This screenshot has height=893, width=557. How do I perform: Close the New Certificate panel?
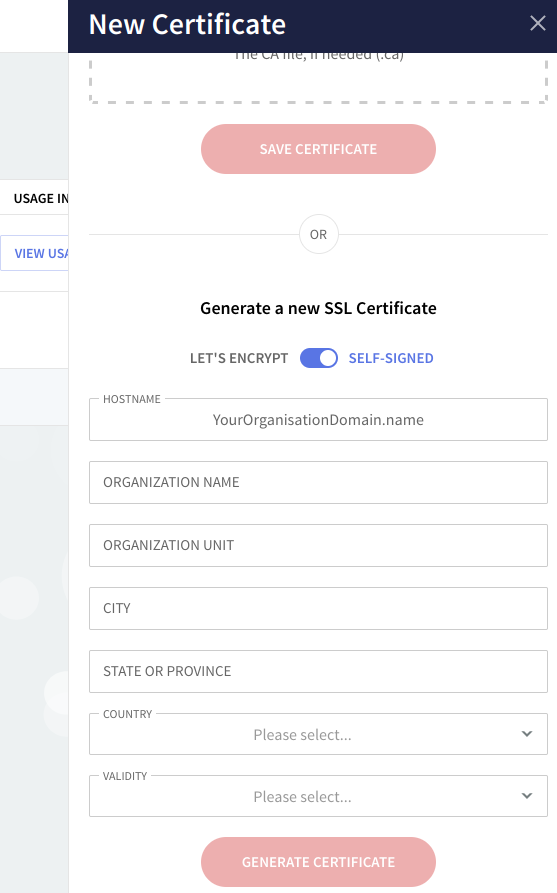(538, 23)
